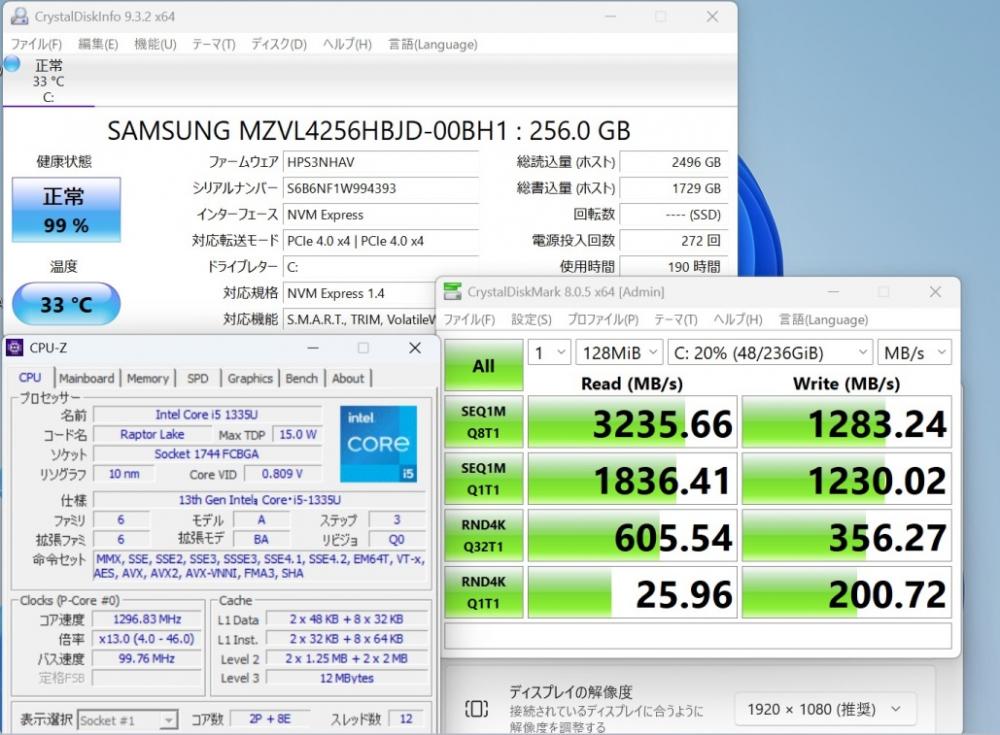This screenshot has height=735, width=1000.
Task: Switch to the About tab in CPU-Z
Action: (x=348, y=378)
